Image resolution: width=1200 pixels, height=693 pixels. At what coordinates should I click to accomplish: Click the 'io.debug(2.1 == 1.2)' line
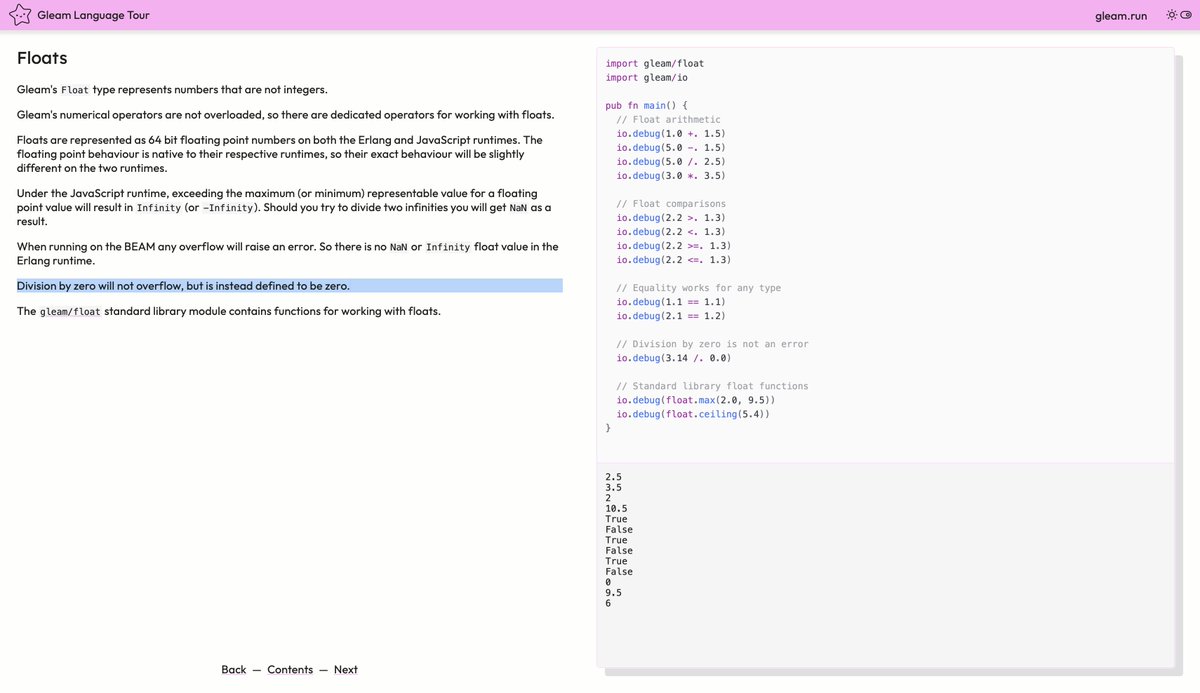[671, 316]
